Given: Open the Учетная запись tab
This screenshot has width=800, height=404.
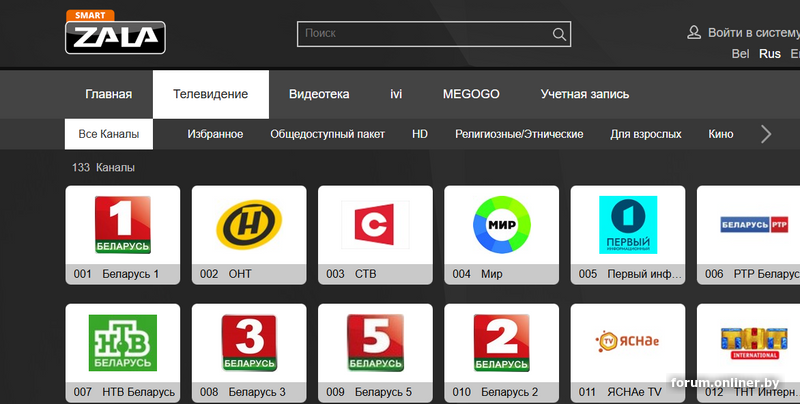Looking at the screenshot, I should tap(585, 94).
